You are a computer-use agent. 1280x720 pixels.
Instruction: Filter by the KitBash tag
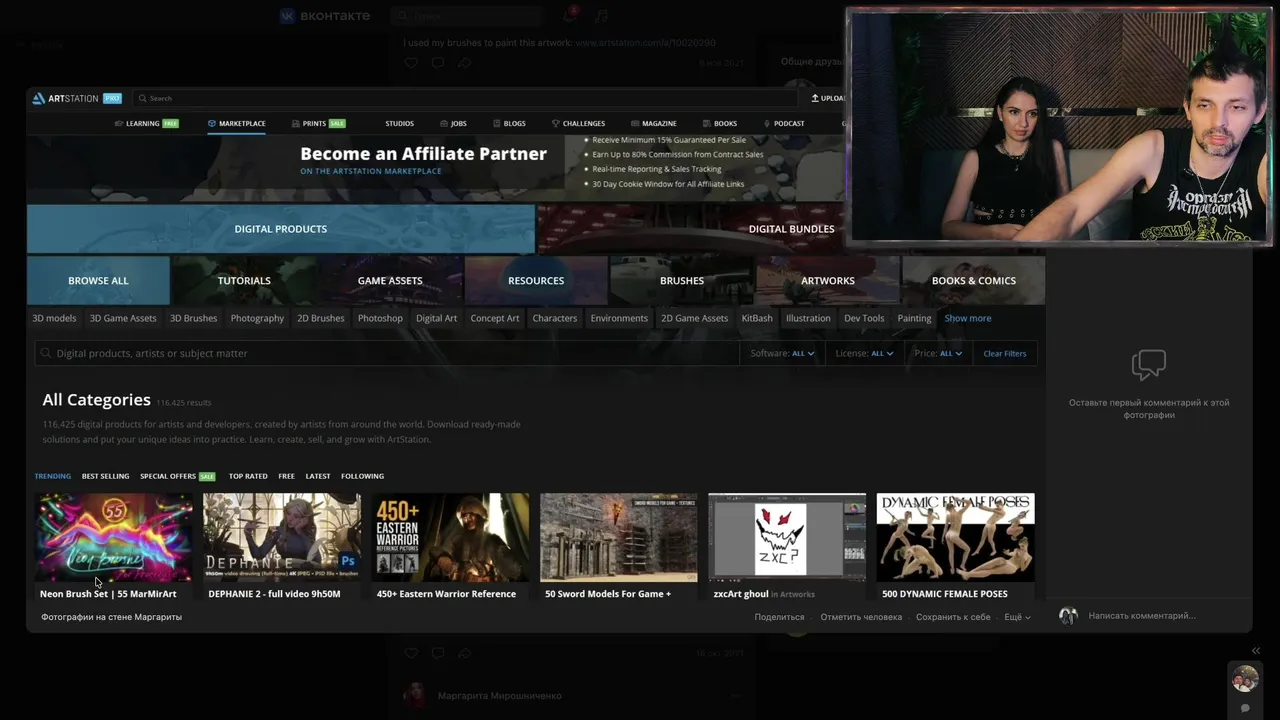tap(757, 318)
